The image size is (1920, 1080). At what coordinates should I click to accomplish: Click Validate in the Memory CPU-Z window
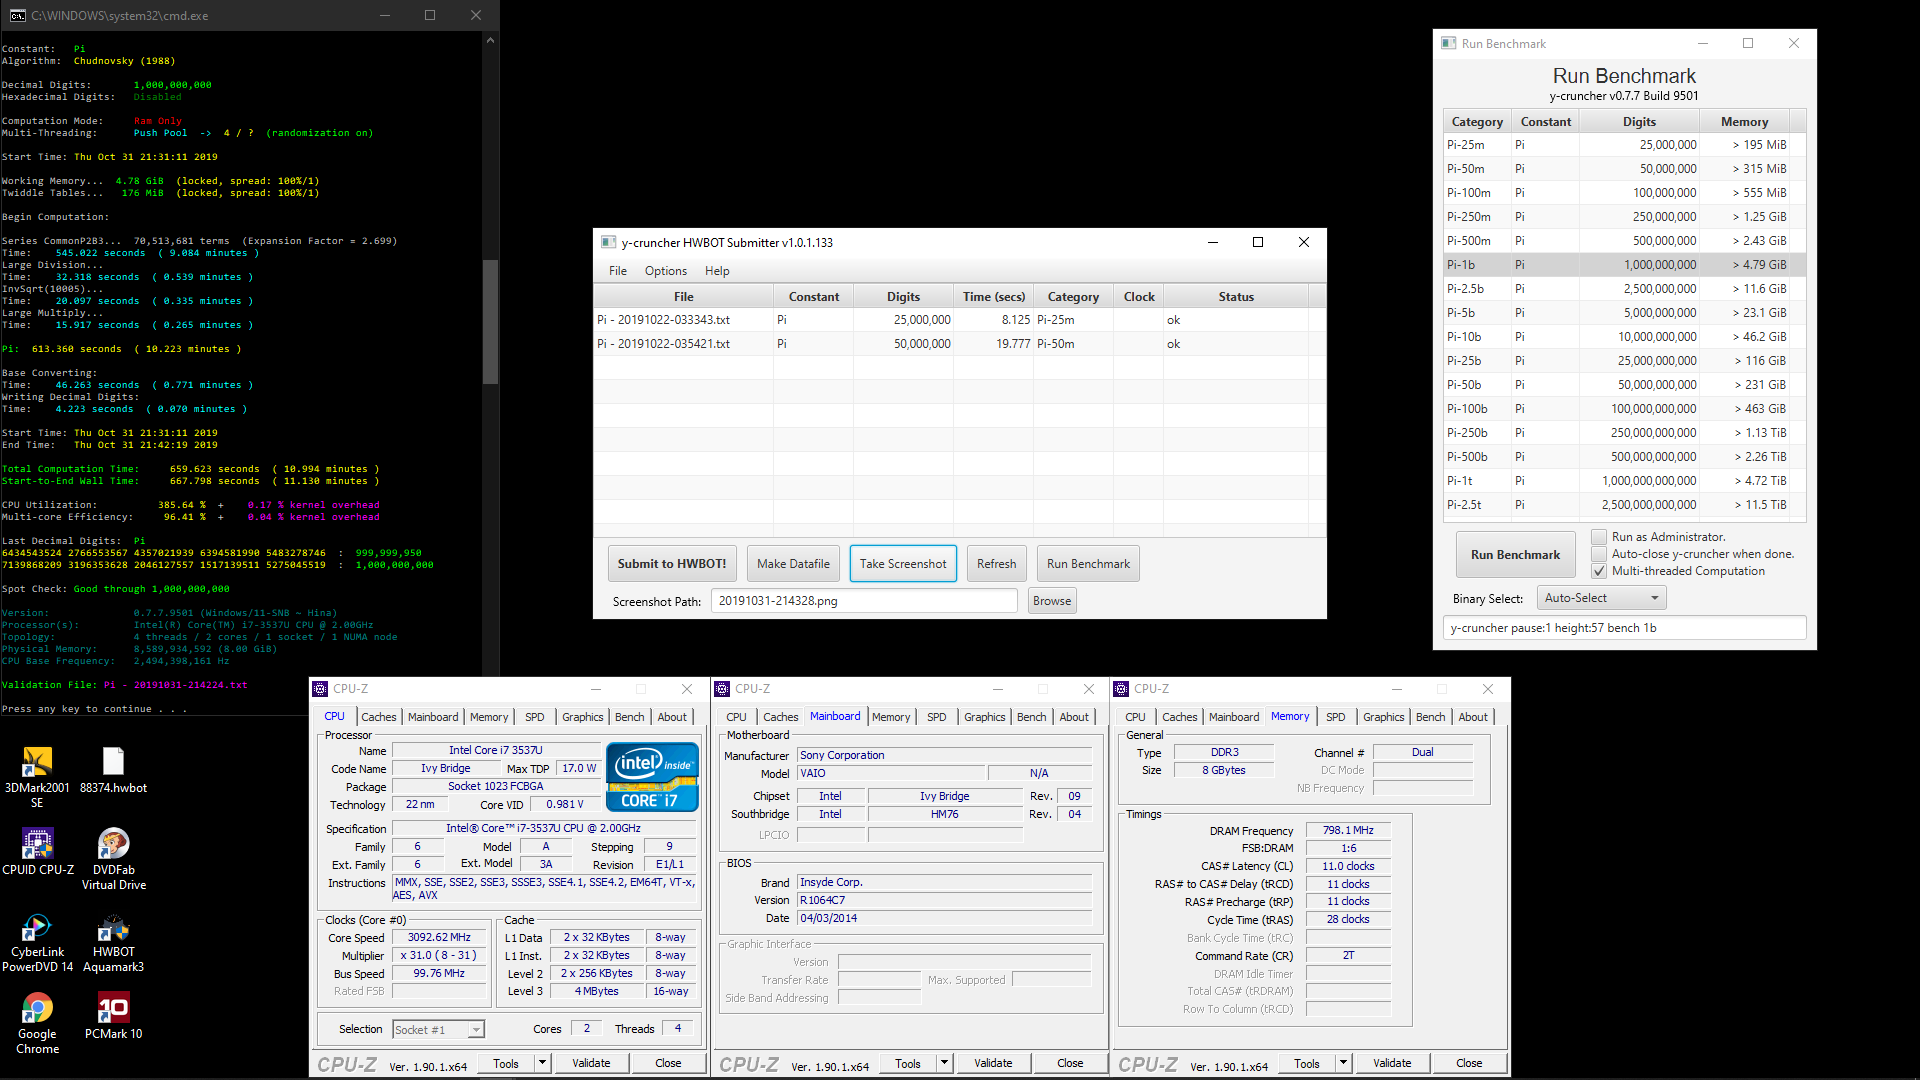click(1392, 1063)
